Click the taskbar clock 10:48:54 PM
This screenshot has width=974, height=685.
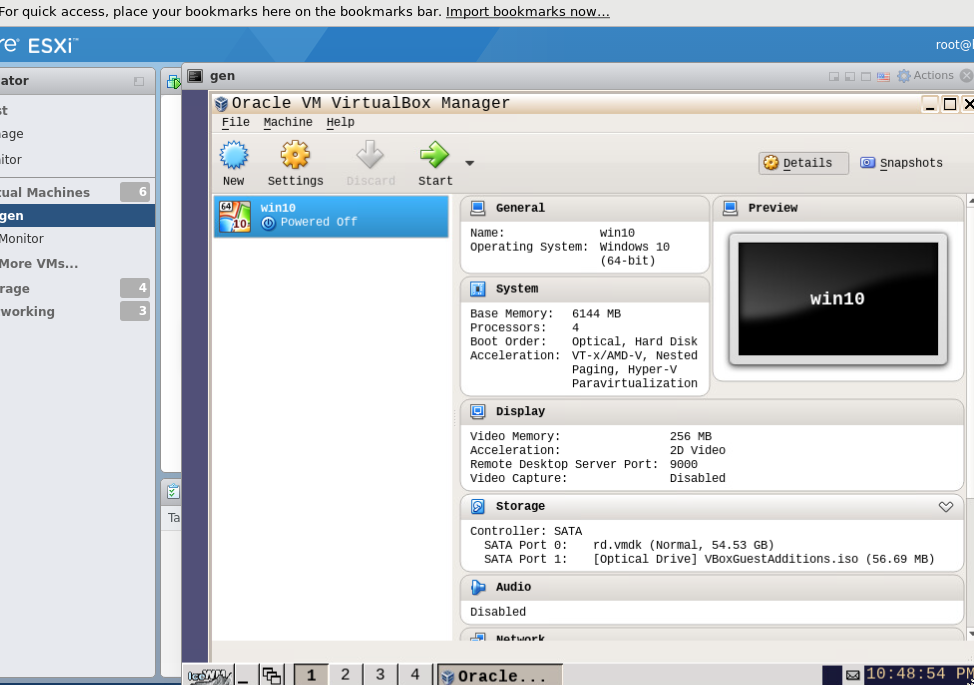tap(919, 674)
